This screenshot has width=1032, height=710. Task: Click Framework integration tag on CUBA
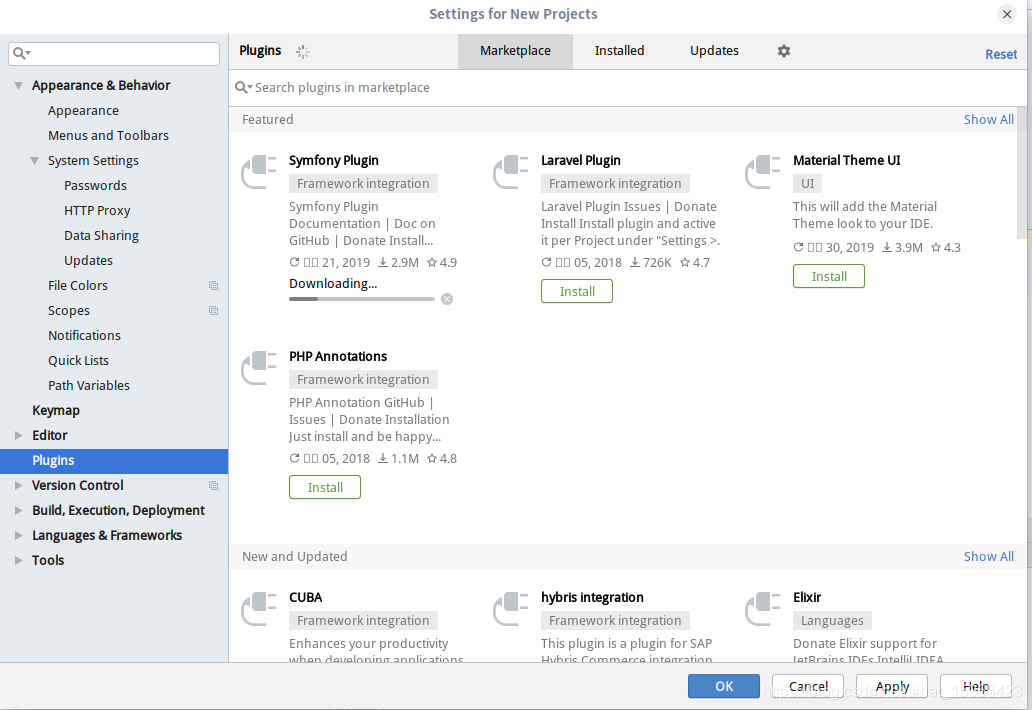point(363,621)
